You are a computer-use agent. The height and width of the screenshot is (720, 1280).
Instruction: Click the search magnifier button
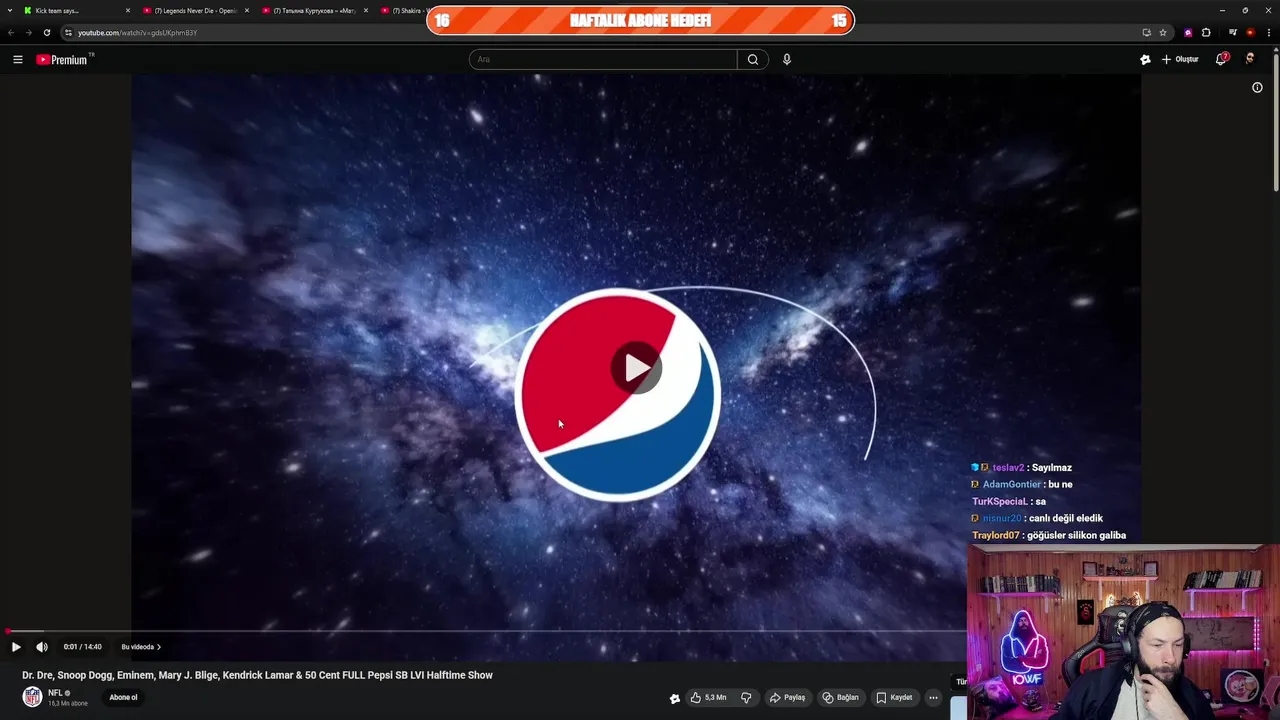coord(753,59)
